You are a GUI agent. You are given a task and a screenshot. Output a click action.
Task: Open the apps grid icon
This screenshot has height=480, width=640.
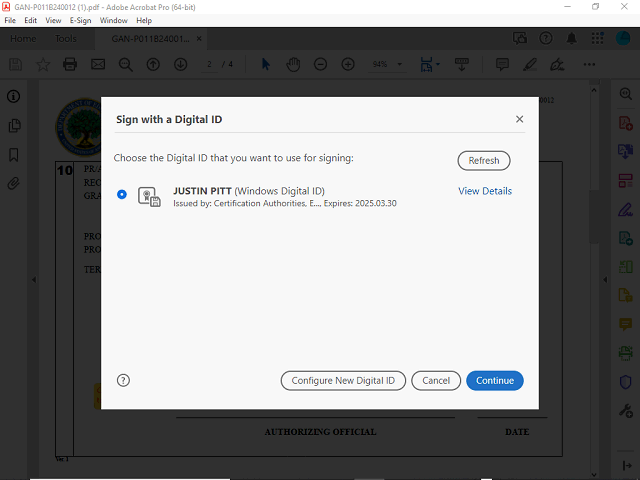click(598, 38)
